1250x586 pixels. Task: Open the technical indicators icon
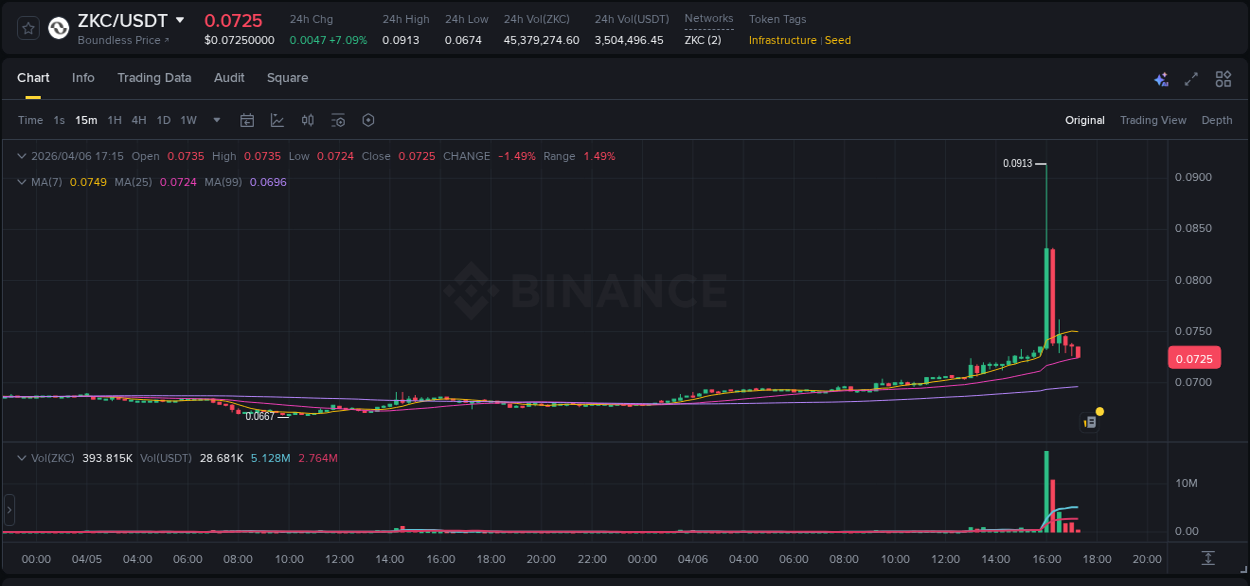point(277,120)
